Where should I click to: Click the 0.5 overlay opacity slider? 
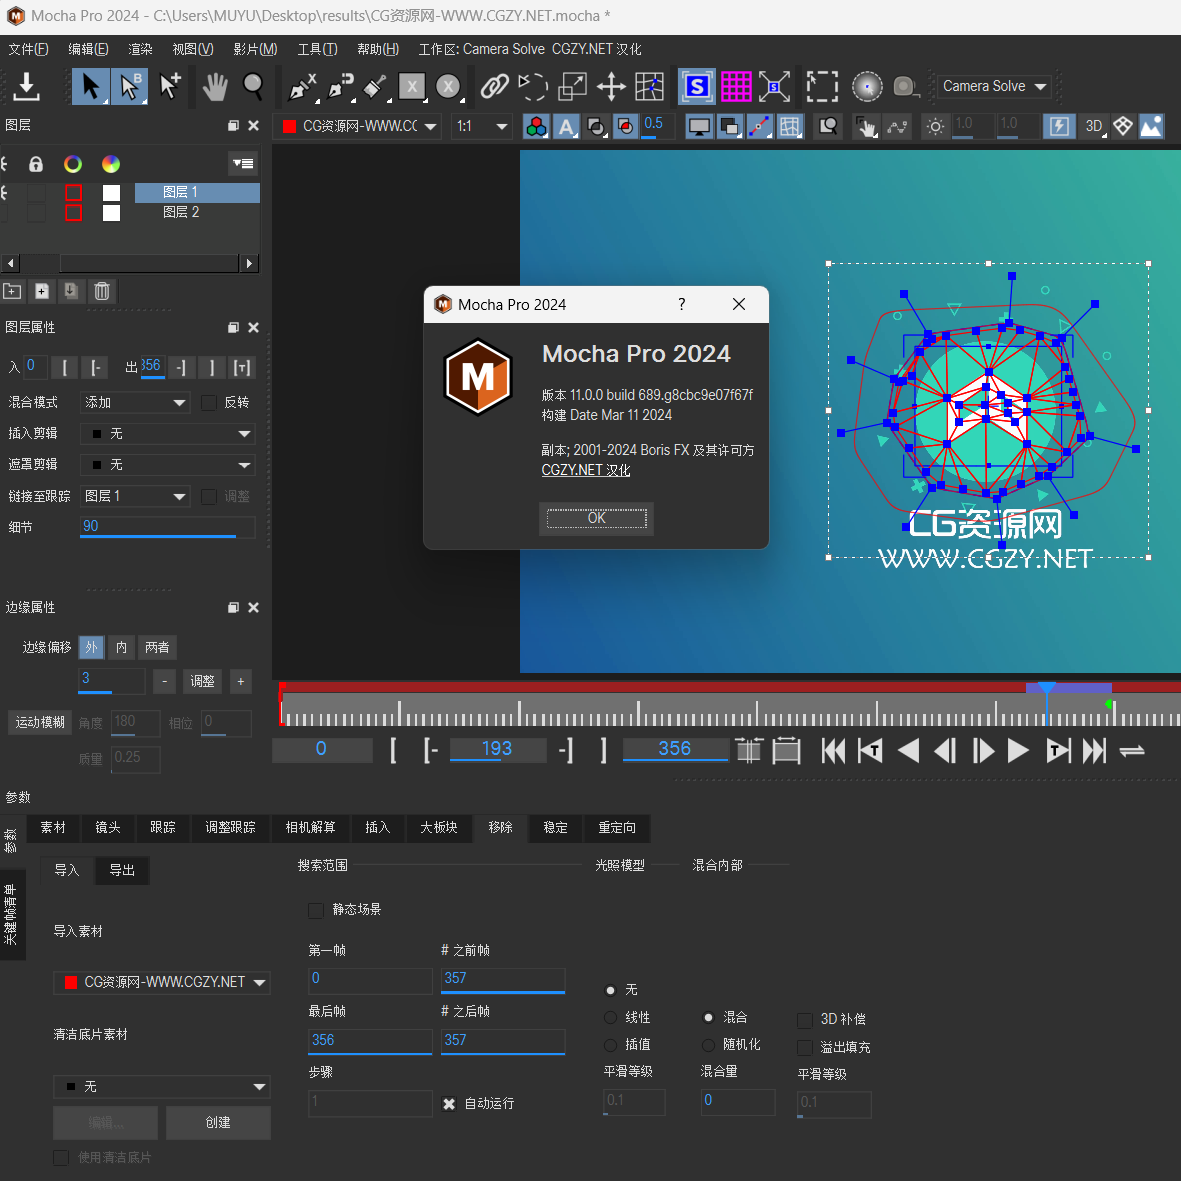point(658,127)
